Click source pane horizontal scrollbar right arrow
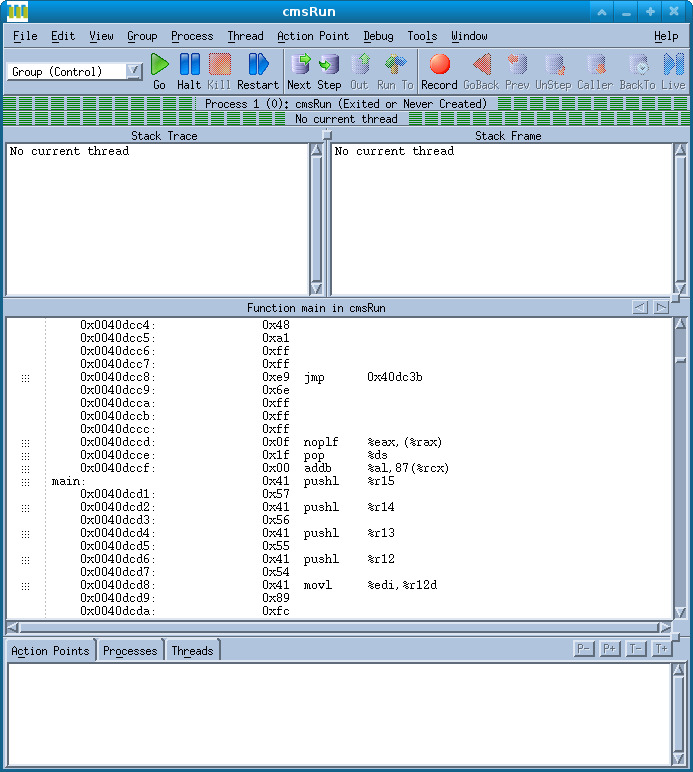693x772 pixels. [x=665, y=627]
